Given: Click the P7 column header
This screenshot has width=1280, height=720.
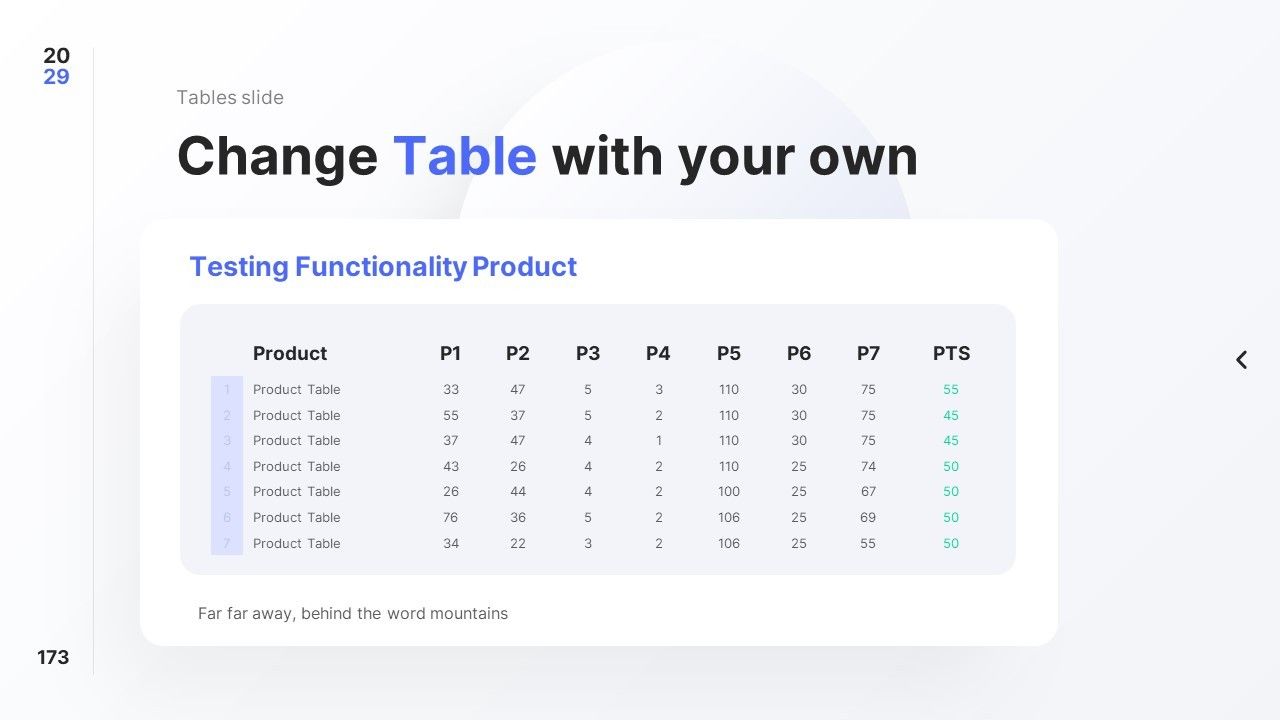Looking at the screenshot, I should click(868, 353).
